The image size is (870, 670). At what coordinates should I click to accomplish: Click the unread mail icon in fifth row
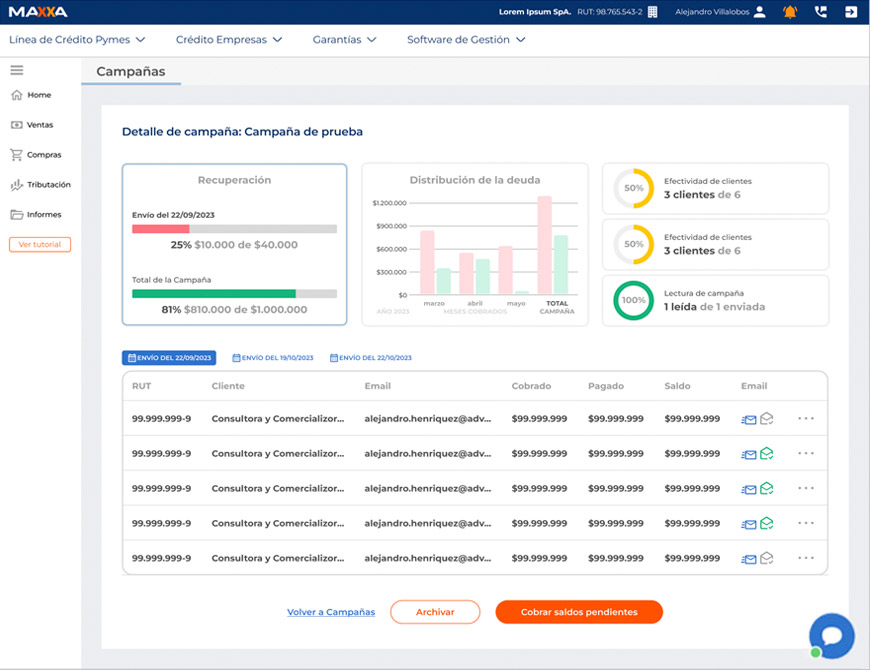[x=766, y=558]
